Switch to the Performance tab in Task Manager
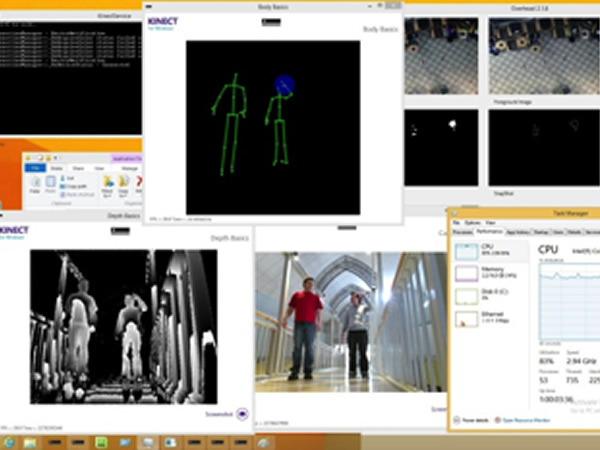600x450 pixels. pyautogui.click(x=489, y=232)
